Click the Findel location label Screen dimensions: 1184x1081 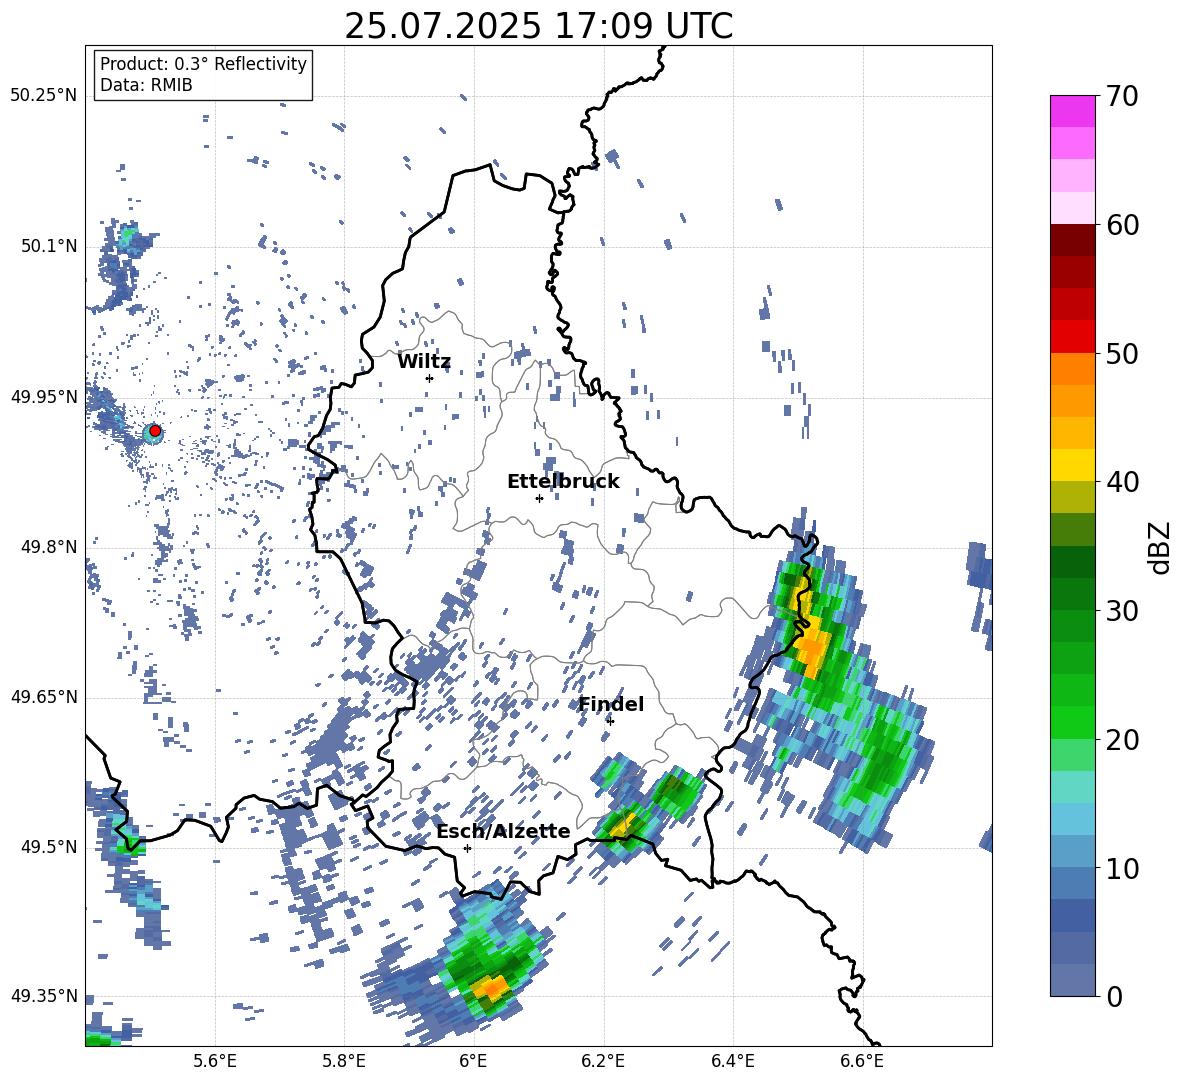pyautogui.click(x=611, y=704)
